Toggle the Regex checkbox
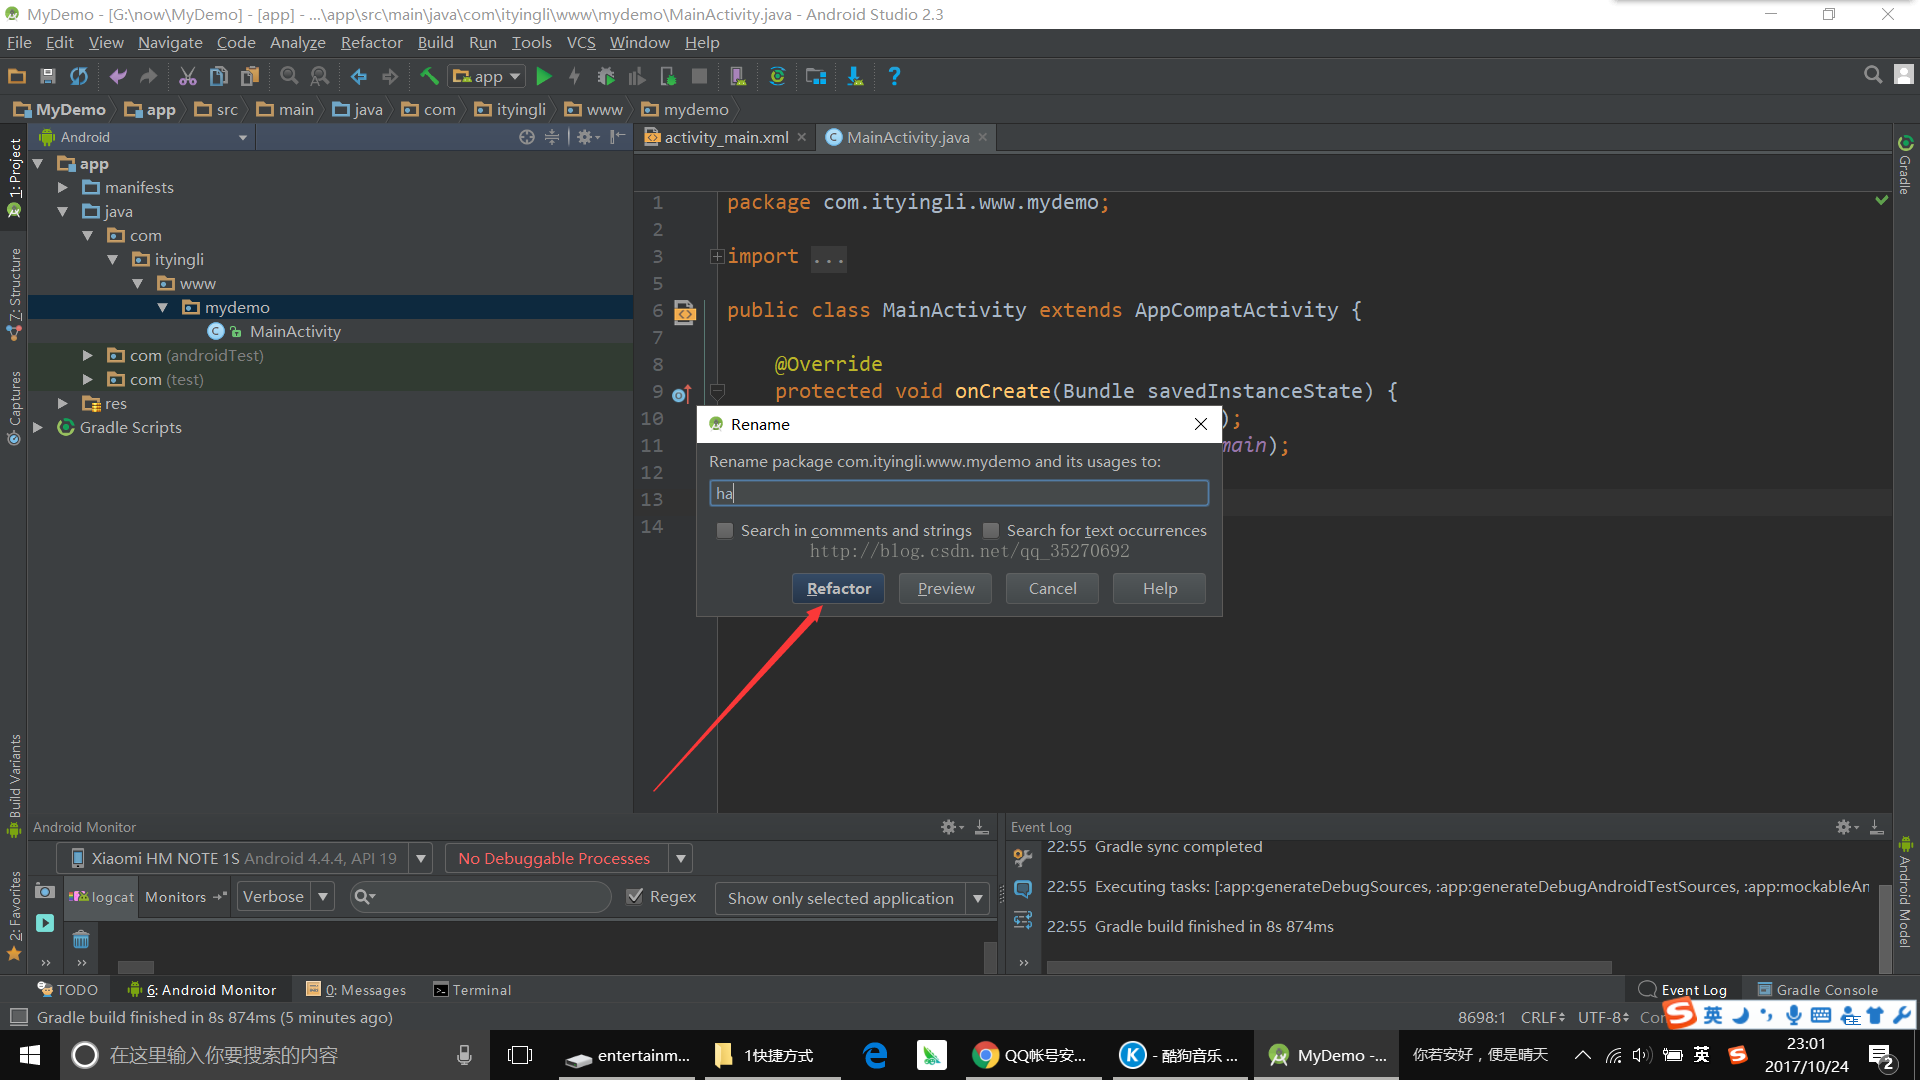Image resolution: width=1920 pixels, height=1080 pixels. pyautogui.click(x=634, y=896)
